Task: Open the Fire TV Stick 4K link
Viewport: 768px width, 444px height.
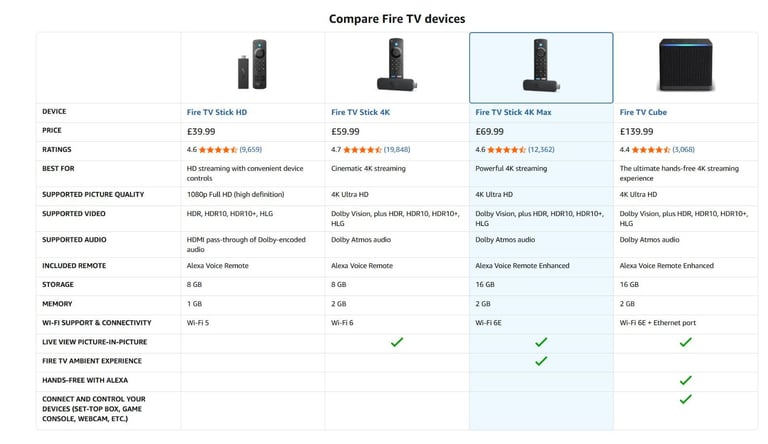Action: pos(360,112)
